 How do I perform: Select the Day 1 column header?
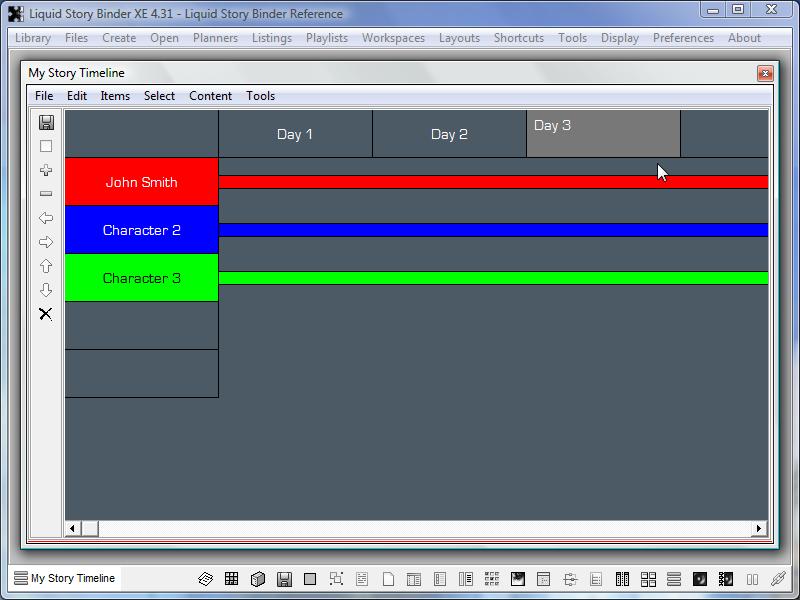(x=295, y=134)
